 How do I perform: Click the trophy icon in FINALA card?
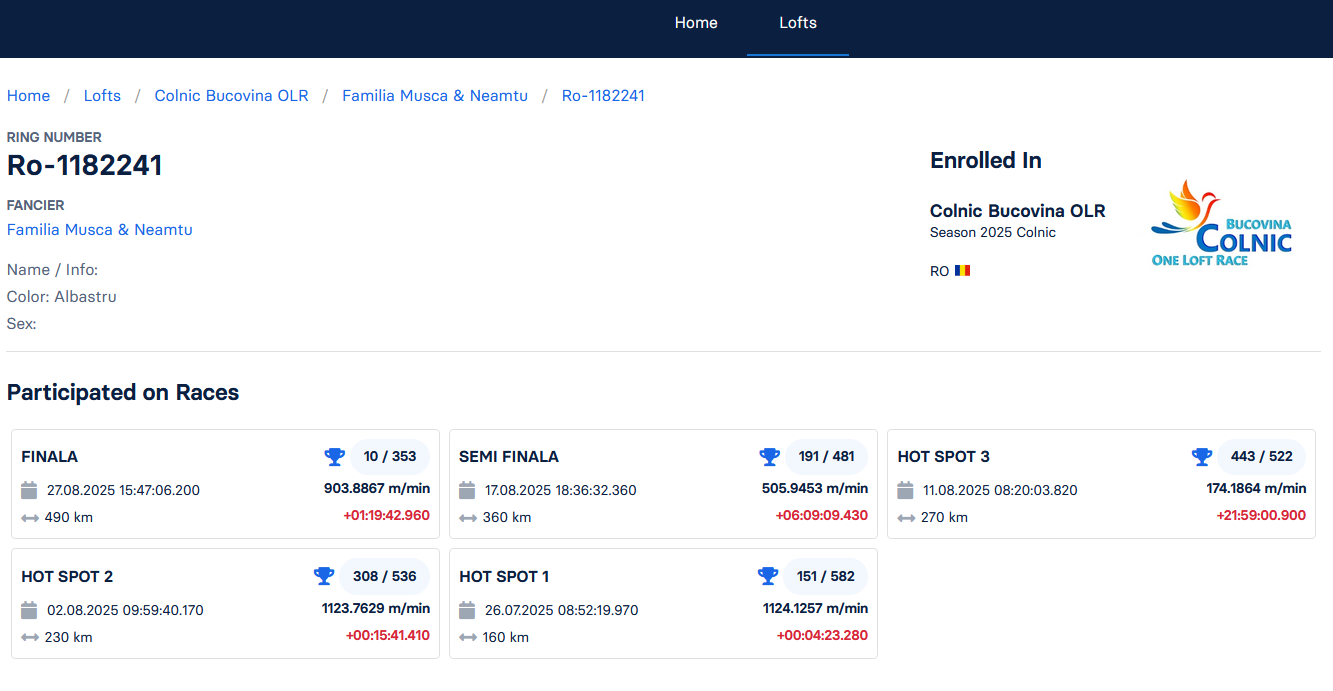(334, 457)
